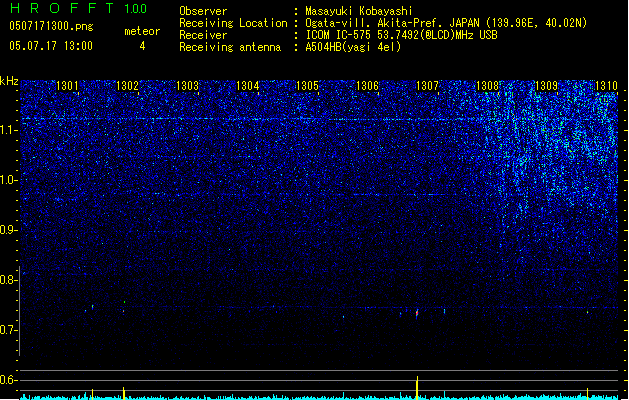Click observer name Masayuki Kobayashi

tap(359, 11)
